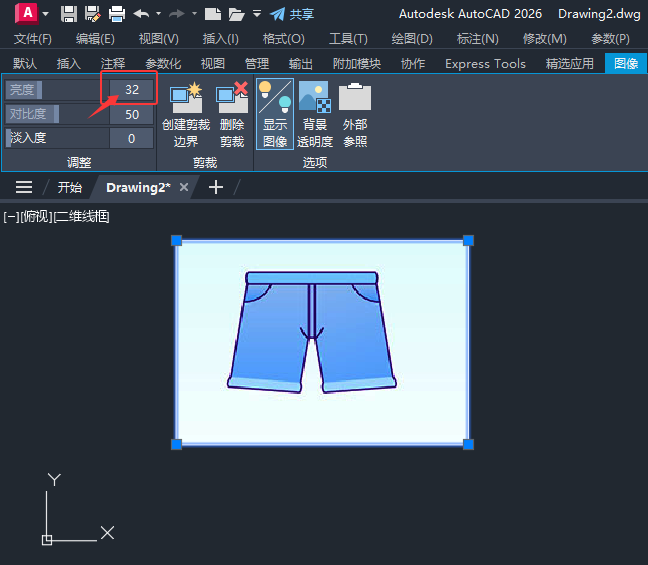
Task: Switch to the Express Tools ribbon tab
Action: coord(485,64)
